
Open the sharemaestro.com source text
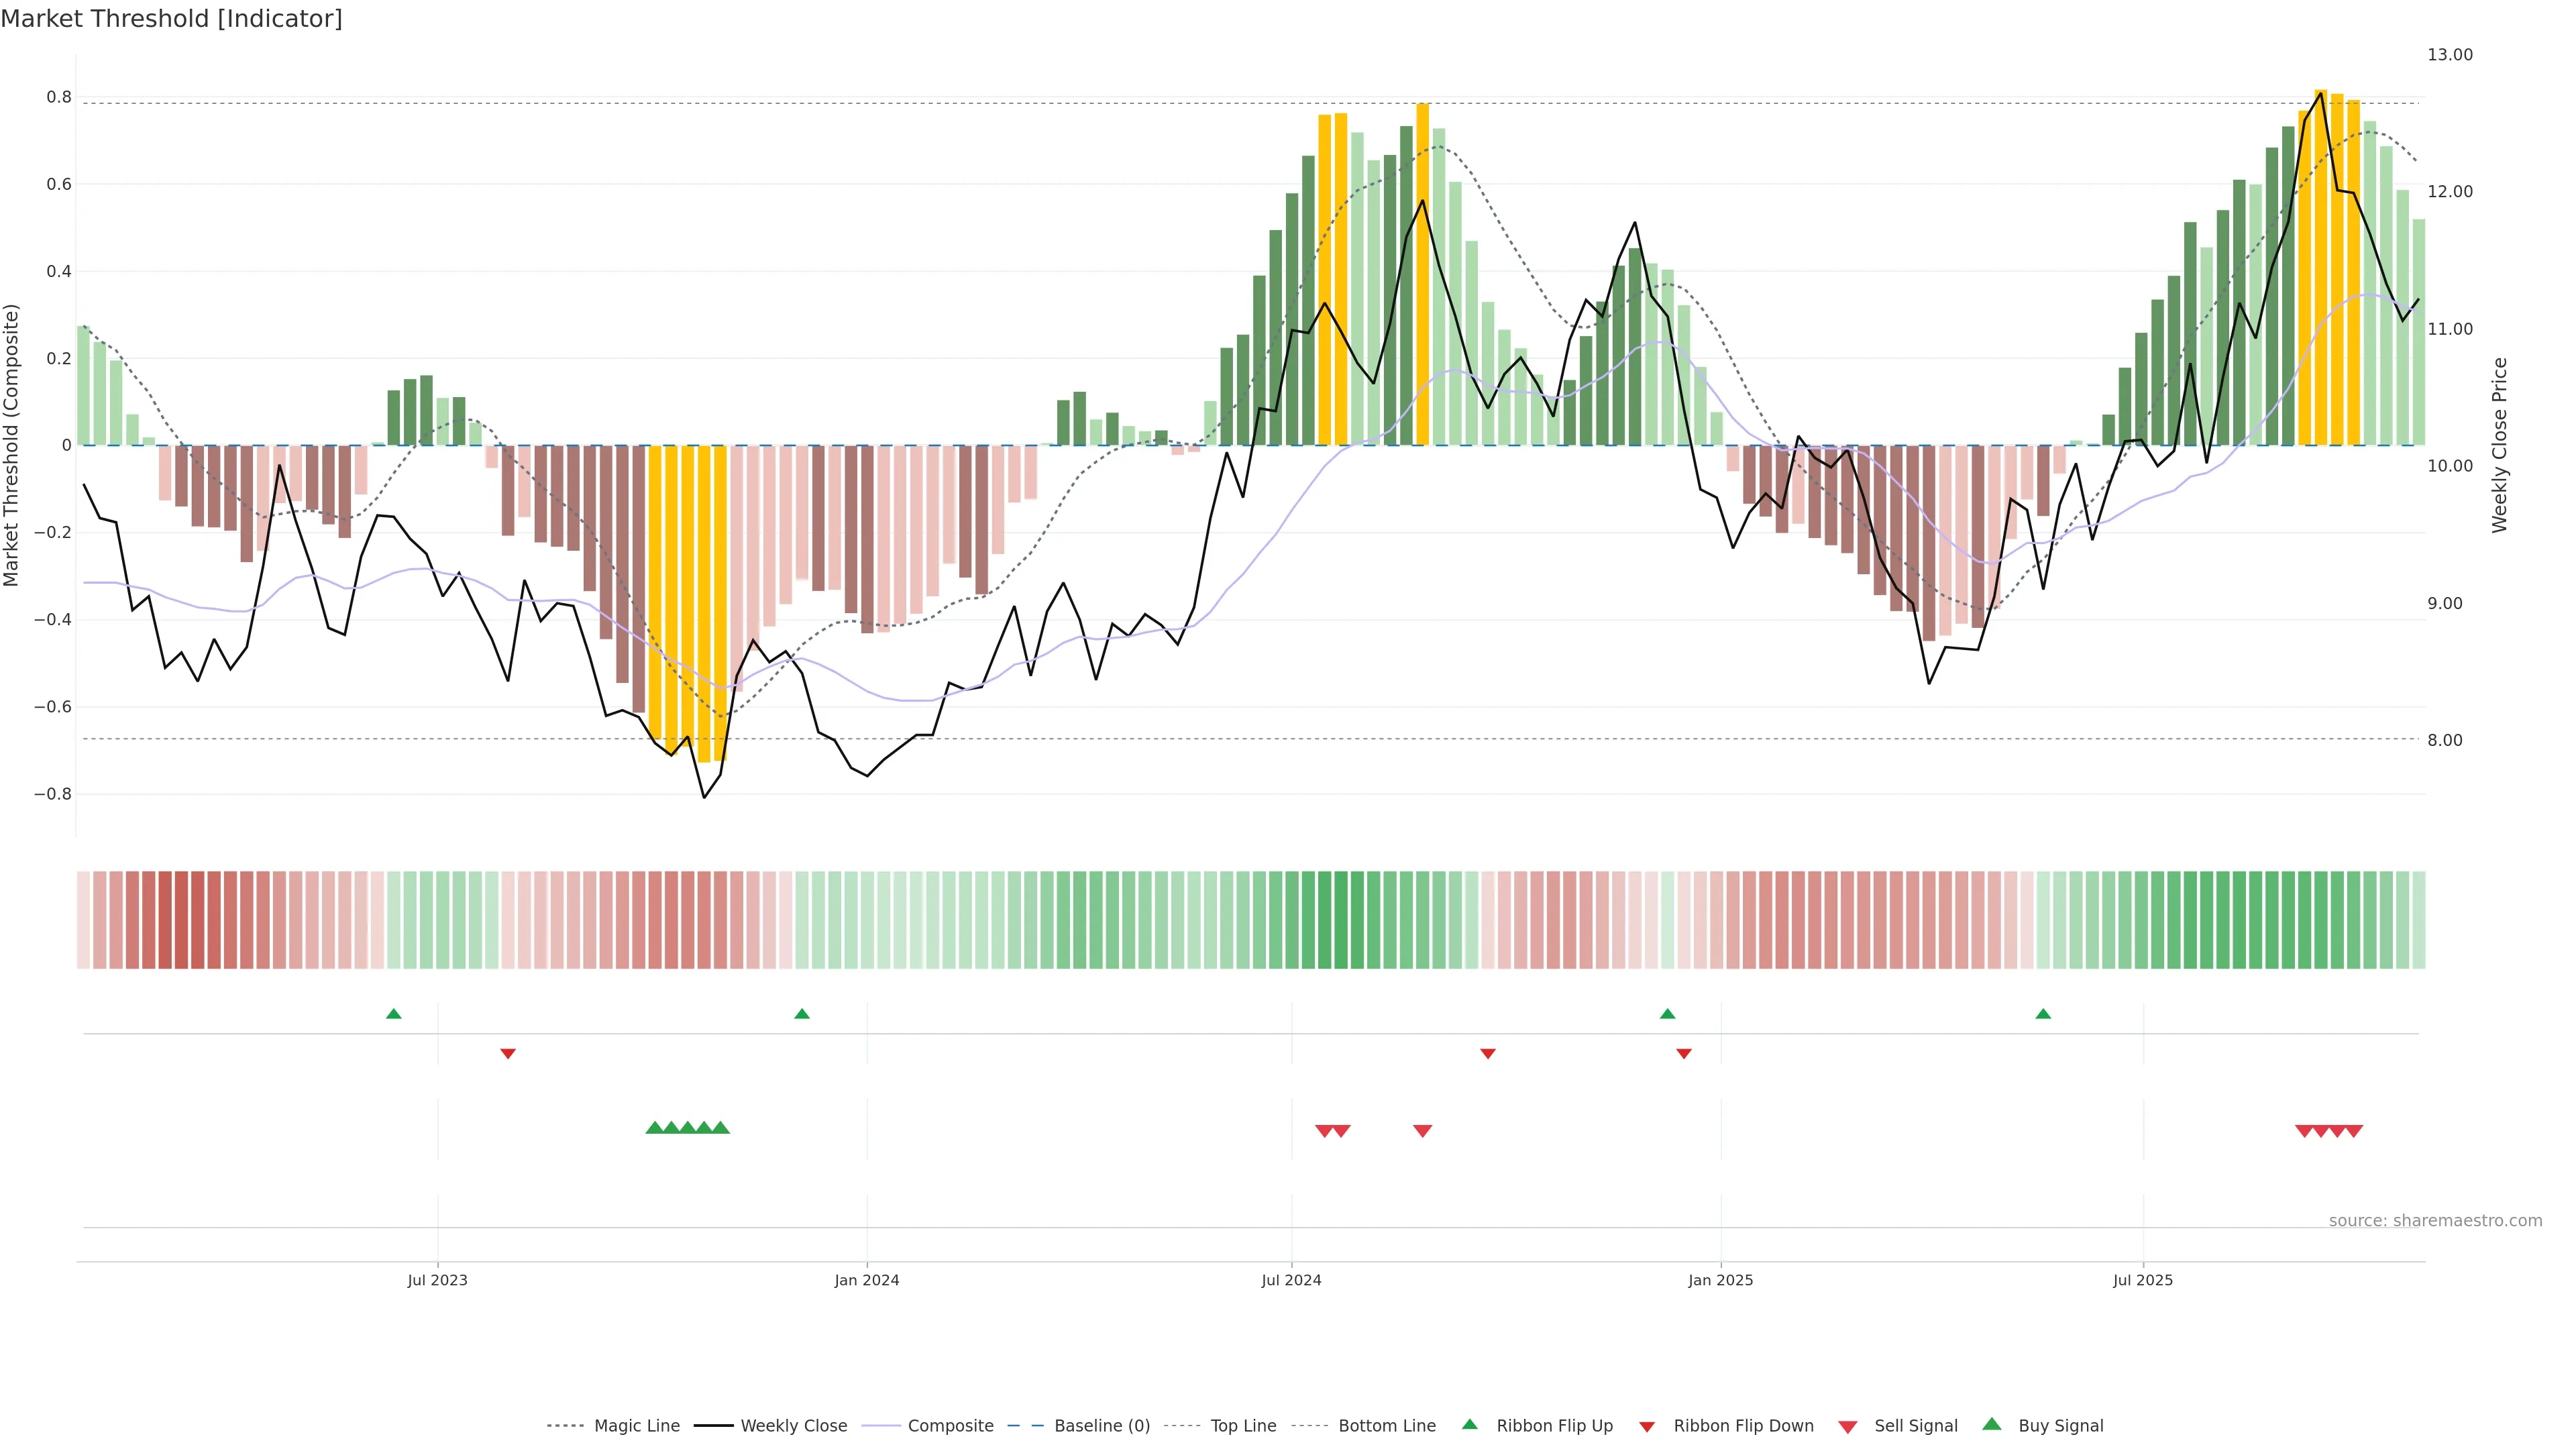[2435, 1221]
